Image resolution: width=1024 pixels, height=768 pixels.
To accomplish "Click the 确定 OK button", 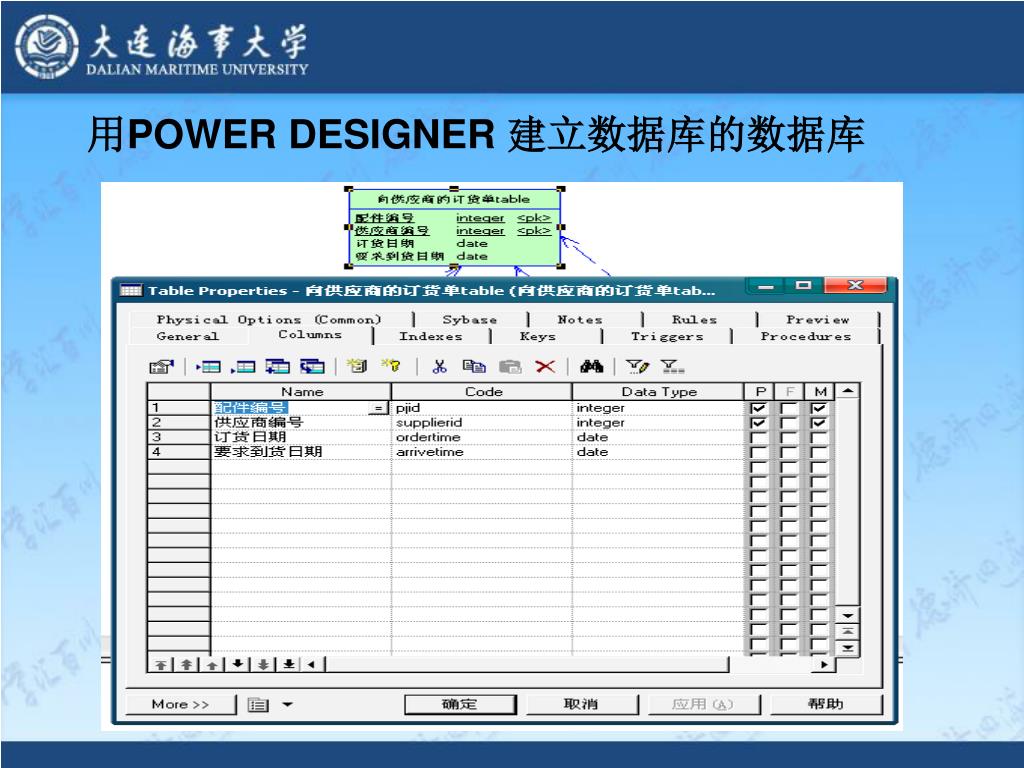I will click(x=460, y=705).
